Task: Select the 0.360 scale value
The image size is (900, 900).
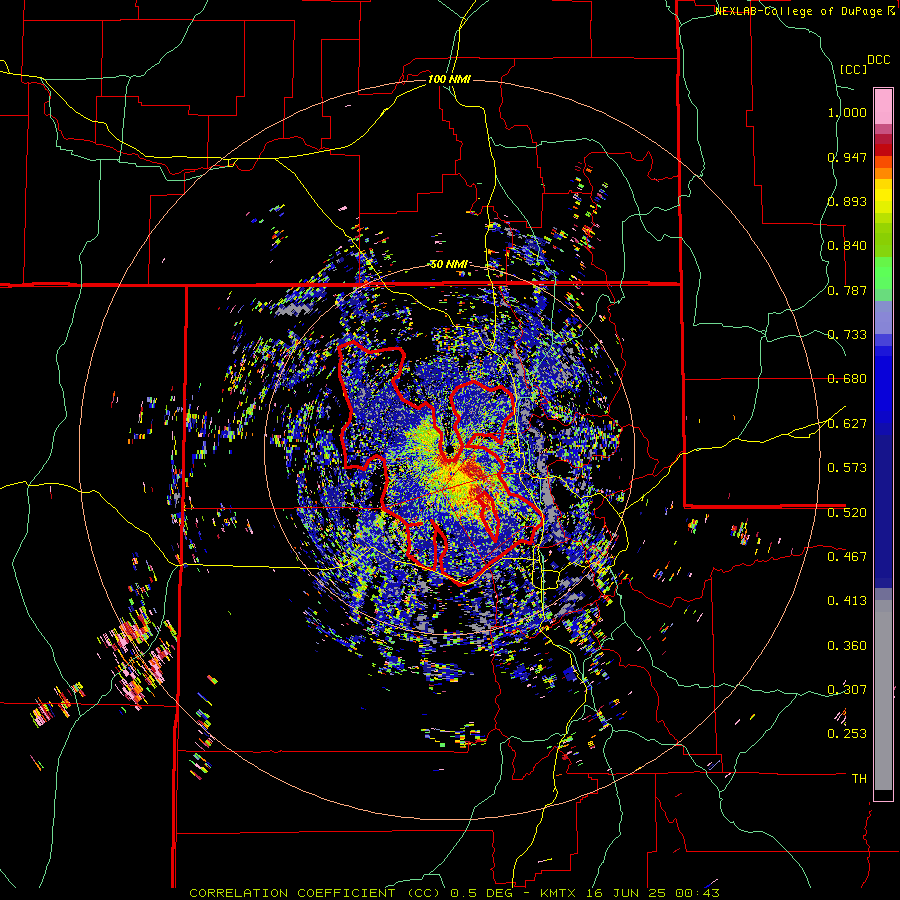Action: tap(847, 646)
